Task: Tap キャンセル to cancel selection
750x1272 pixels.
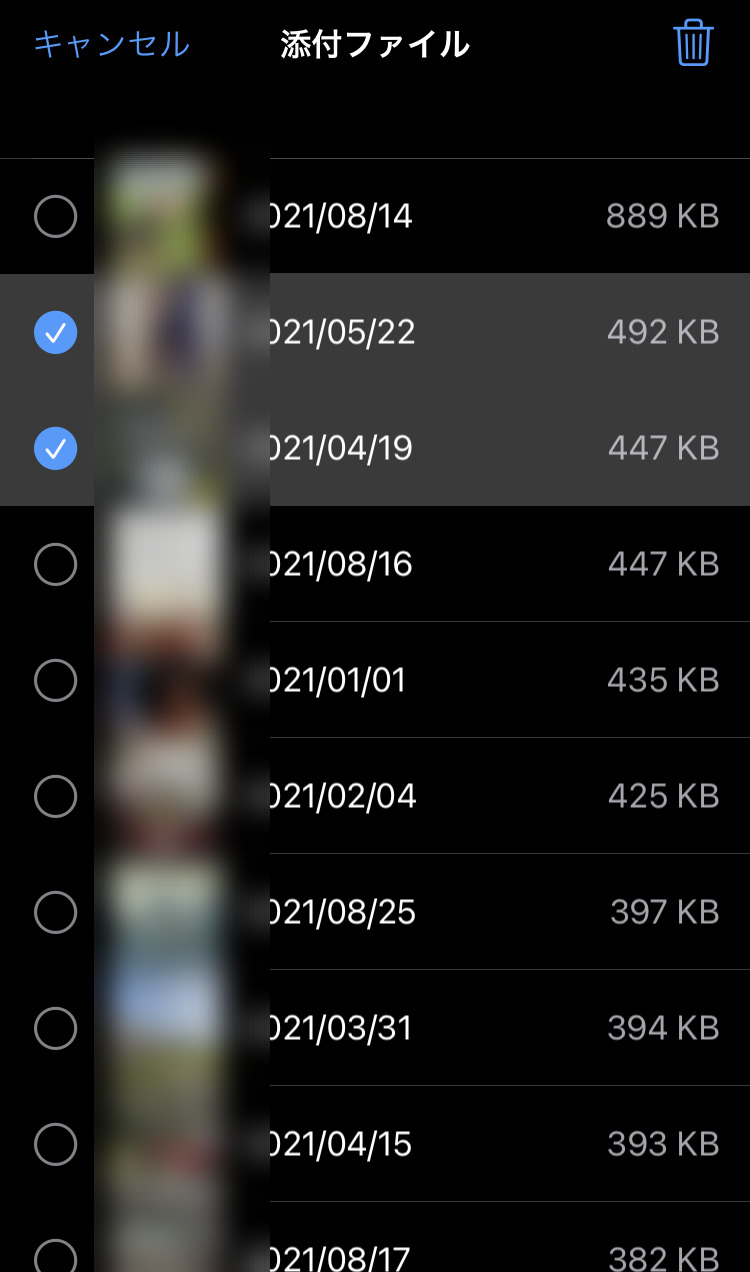Action: coord(111,44)
